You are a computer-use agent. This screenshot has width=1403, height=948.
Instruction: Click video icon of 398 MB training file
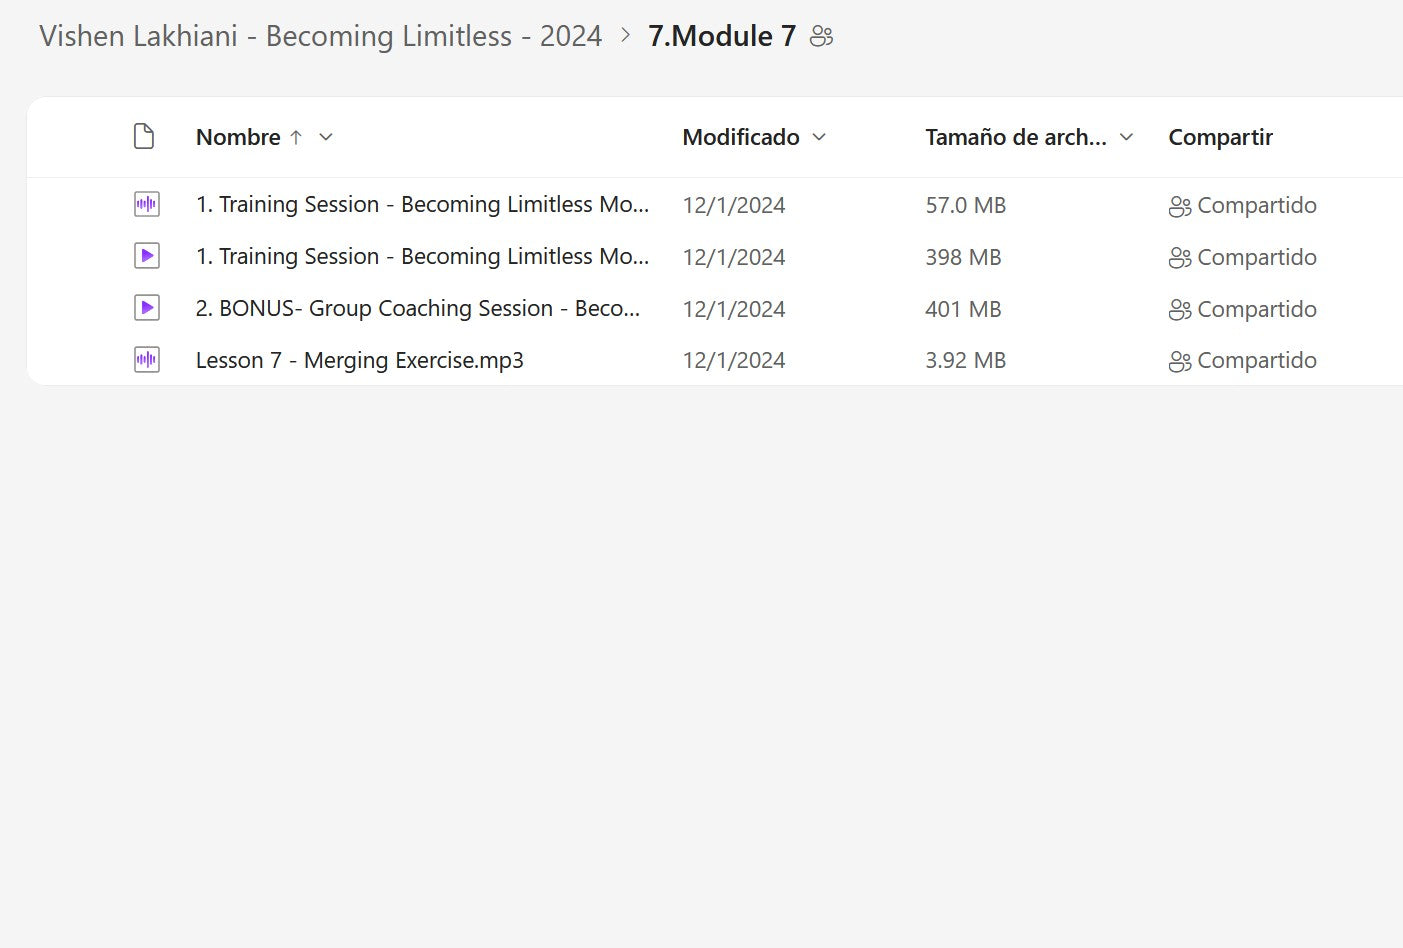pyautogui.click(x=146, y=257)
